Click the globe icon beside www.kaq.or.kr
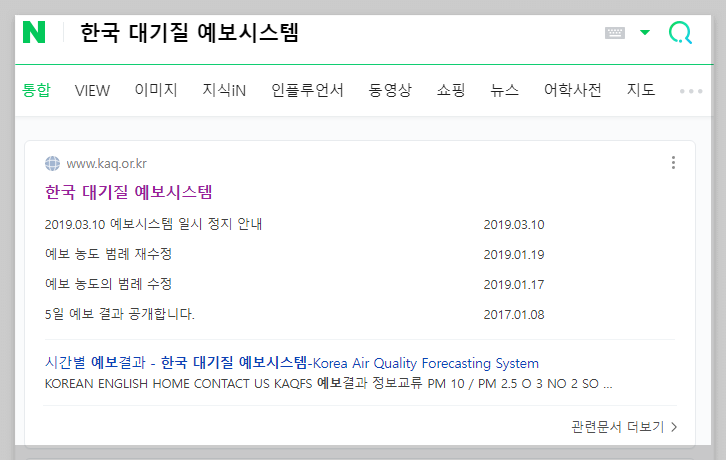The width and height of the screenshot is (726, 460). 52,164
